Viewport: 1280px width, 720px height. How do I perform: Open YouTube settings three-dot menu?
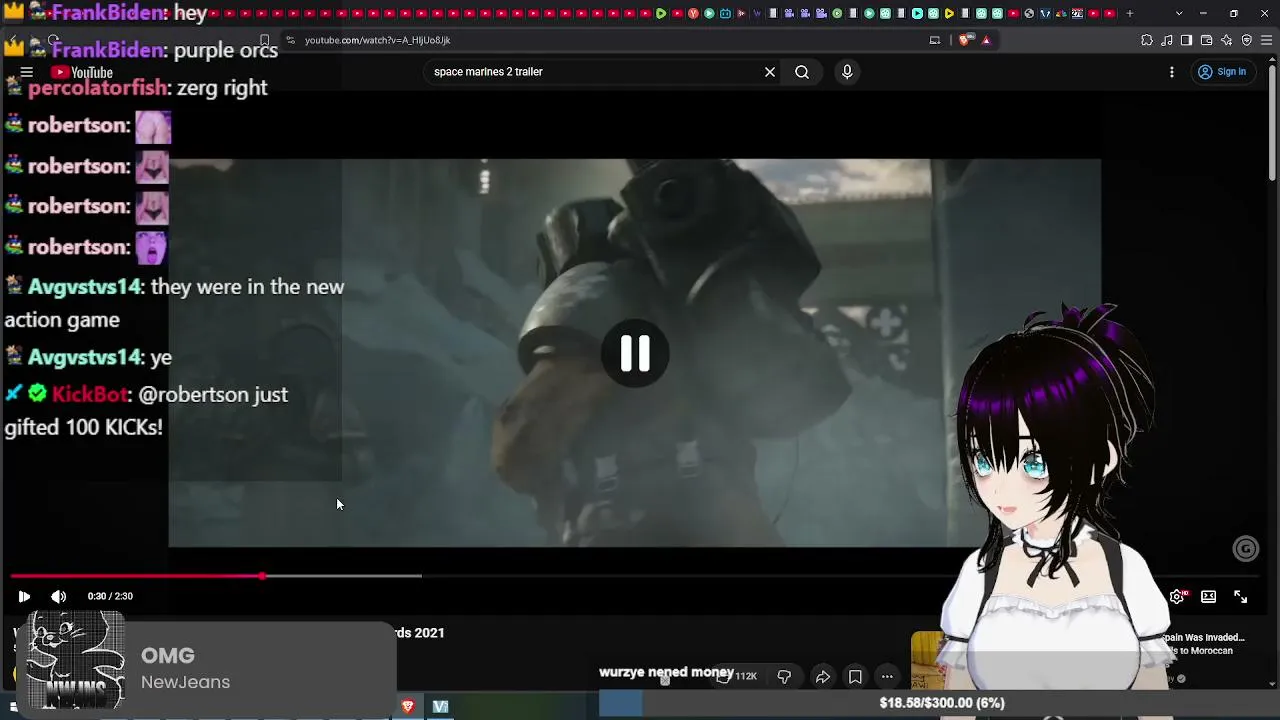(x=1172, y=72)
